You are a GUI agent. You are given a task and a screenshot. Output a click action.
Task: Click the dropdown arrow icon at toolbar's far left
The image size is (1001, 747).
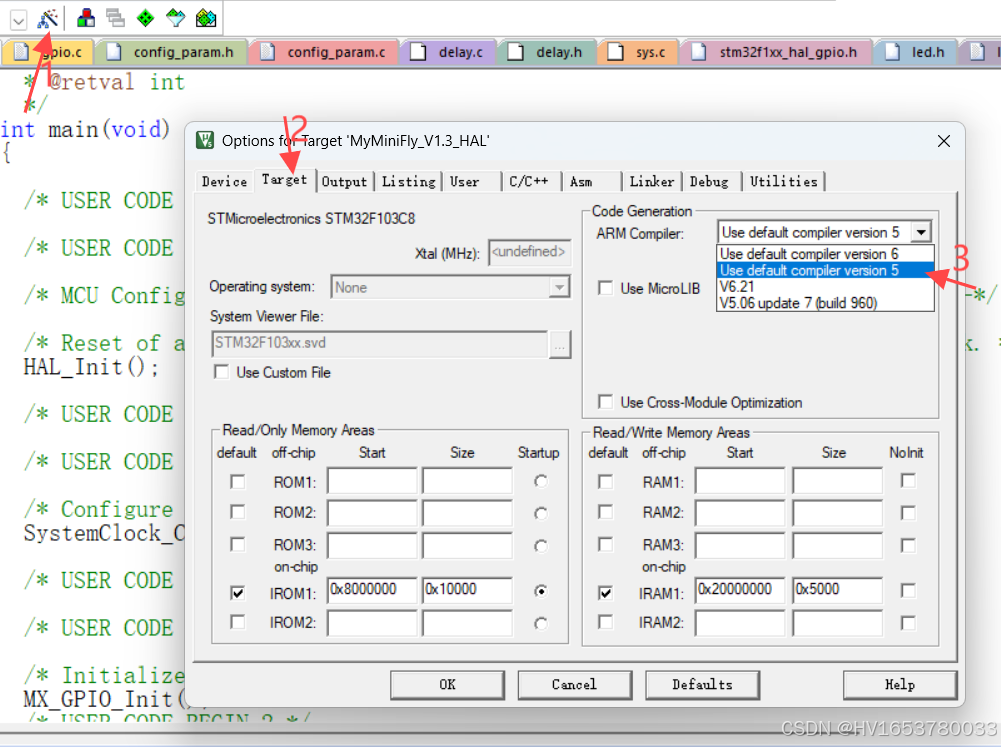(x=17, y=17)
